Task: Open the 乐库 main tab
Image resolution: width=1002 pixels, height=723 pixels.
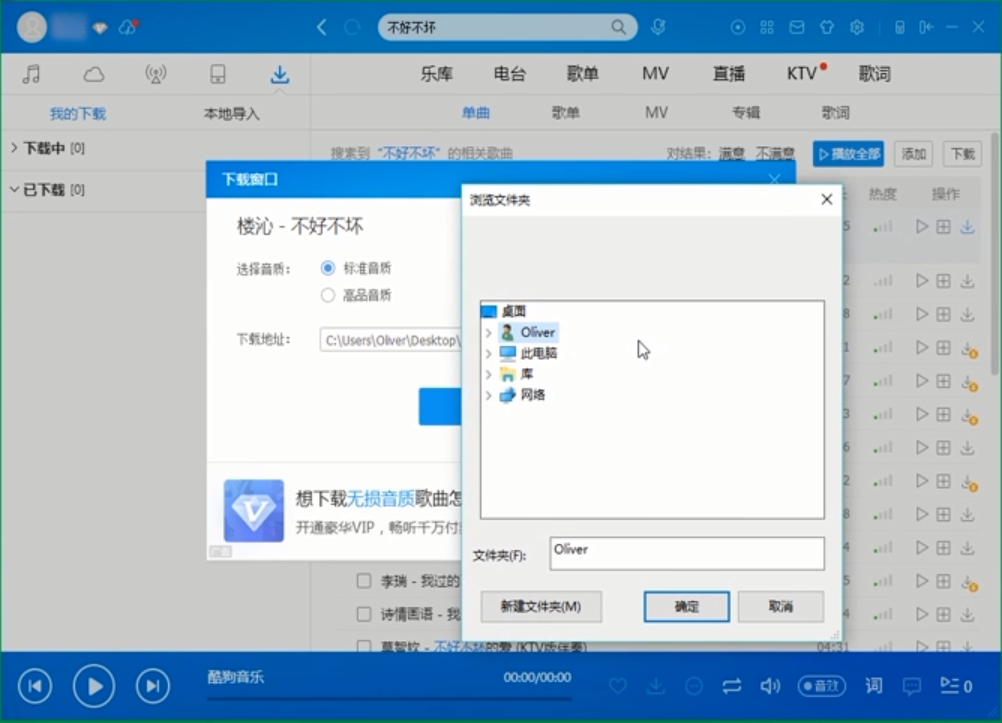Action: [x=436, y=74]
